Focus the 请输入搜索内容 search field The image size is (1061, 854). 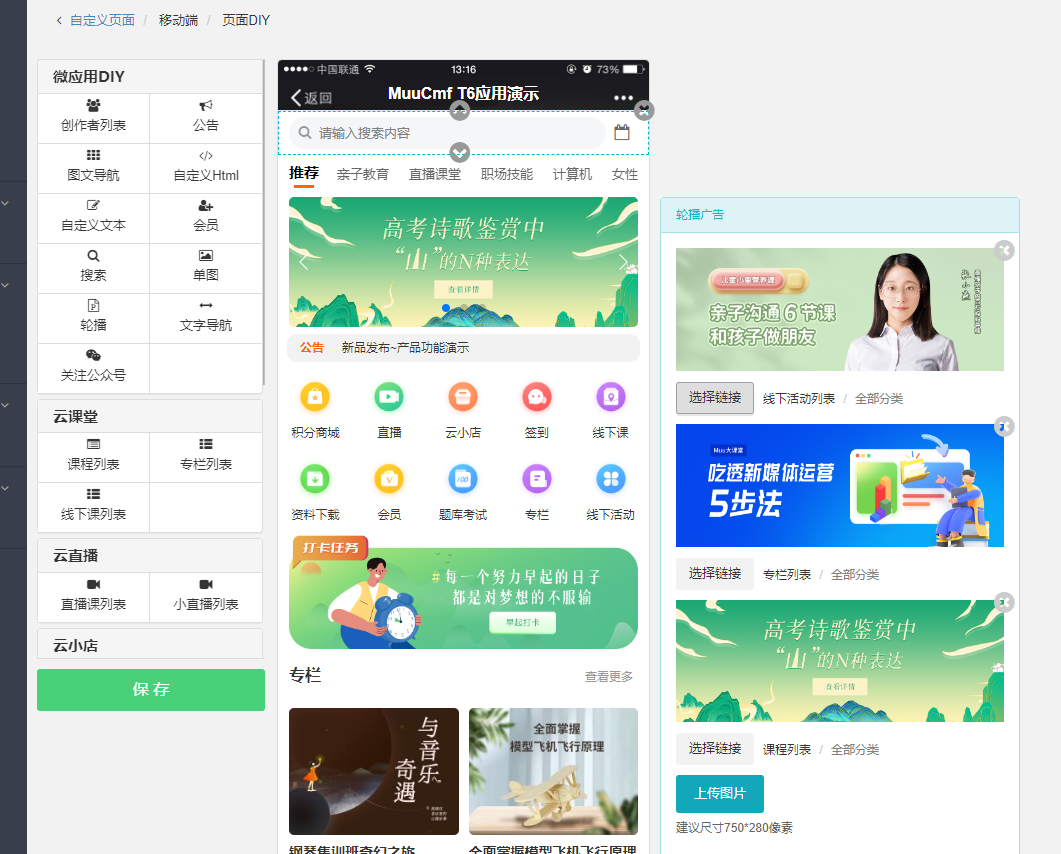click(448, 133)
